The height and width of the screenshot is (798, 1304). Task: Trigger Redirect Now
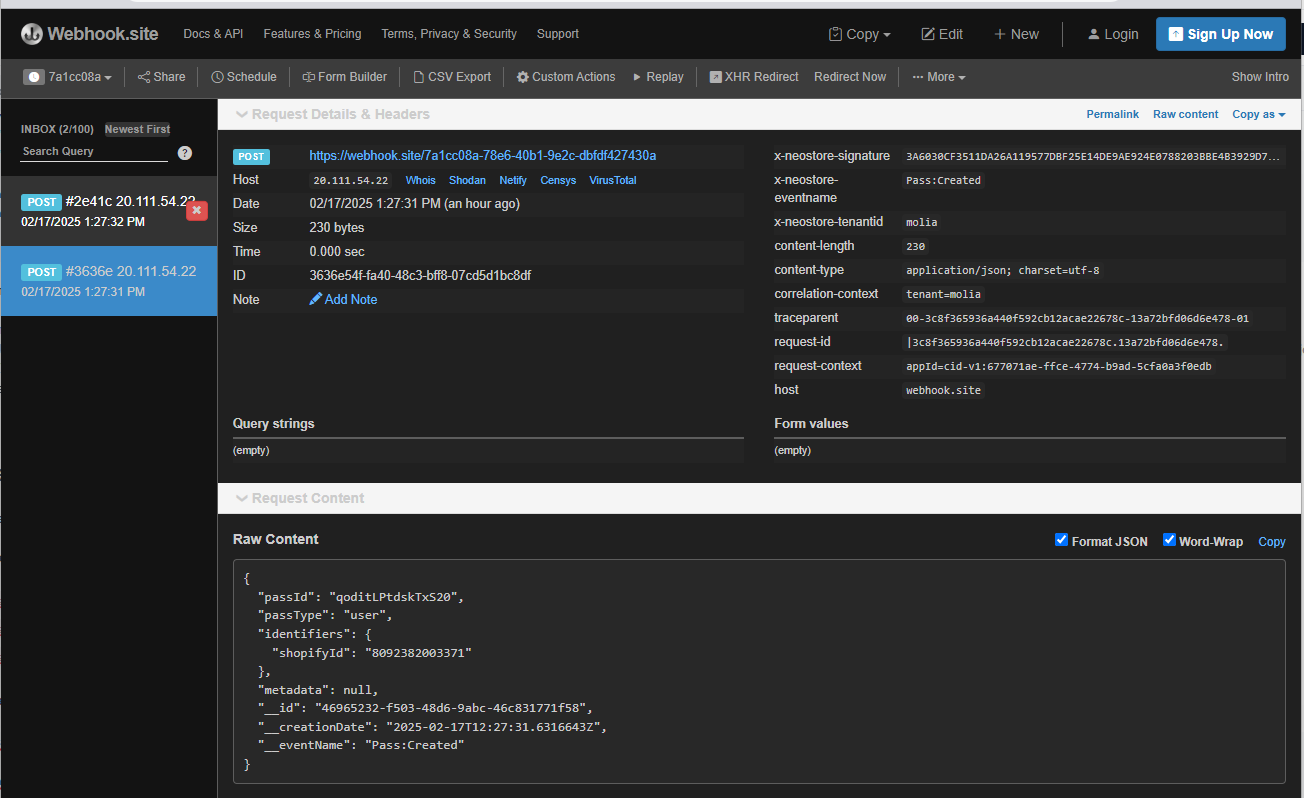[x=849, y=76]
